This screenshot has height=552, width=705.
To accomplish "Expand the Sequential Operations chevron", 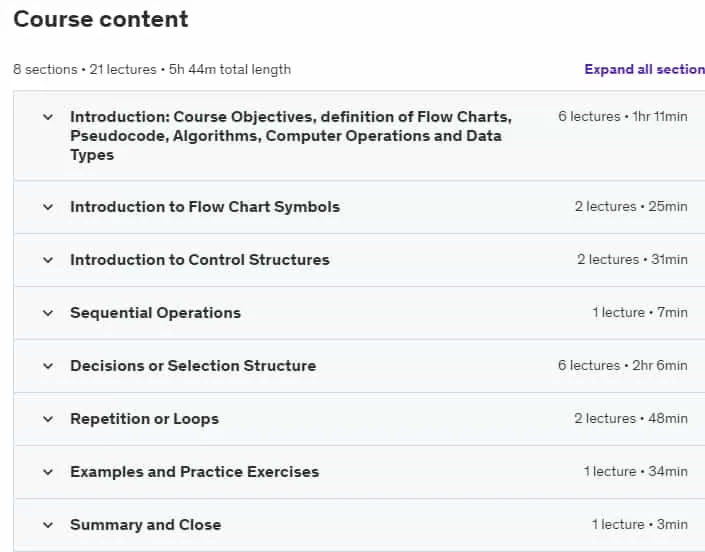I will 48,313.
